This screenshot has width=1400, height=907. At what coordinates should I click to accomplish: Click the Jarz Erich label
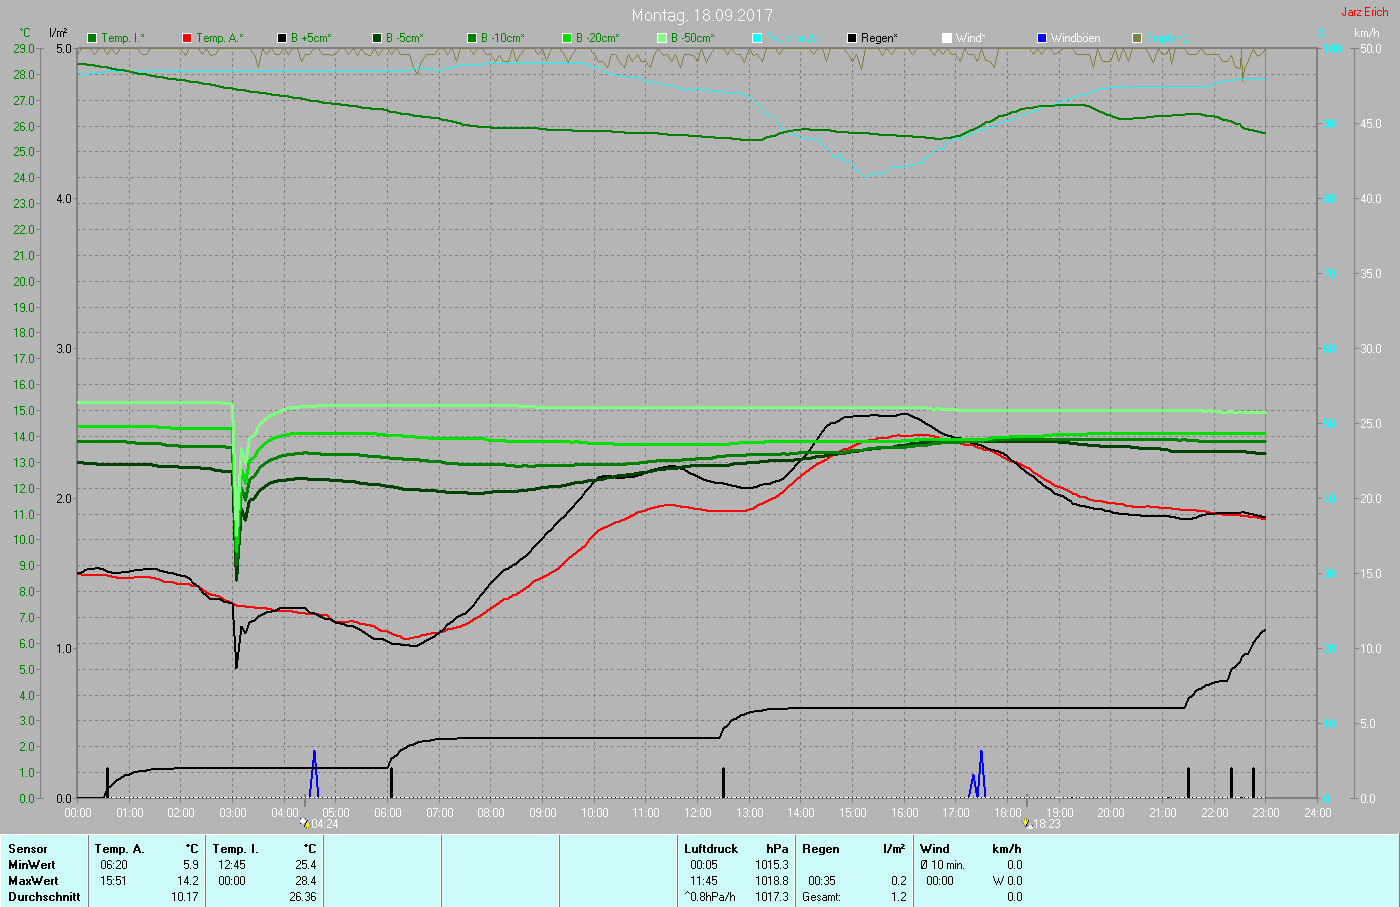pos(1364,12)
